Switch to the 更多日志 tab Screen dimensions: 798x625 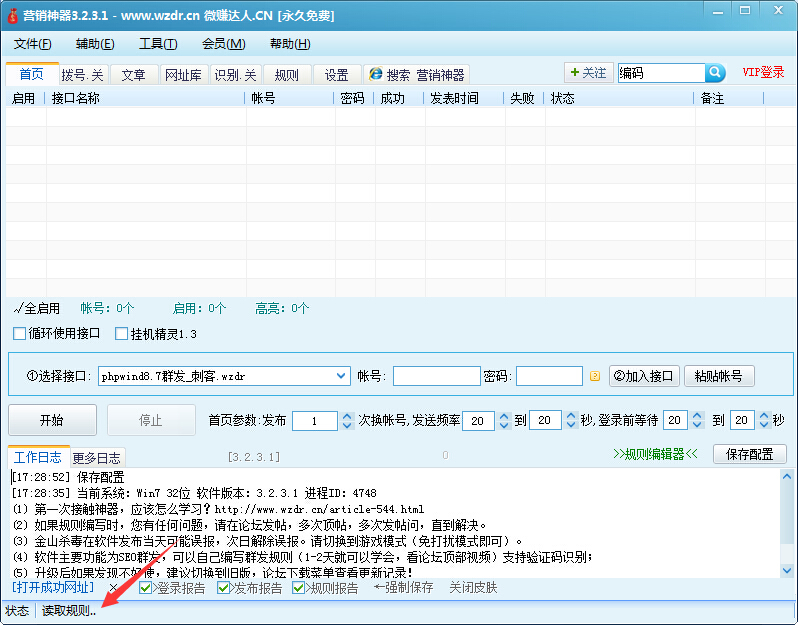coord(96,458)
